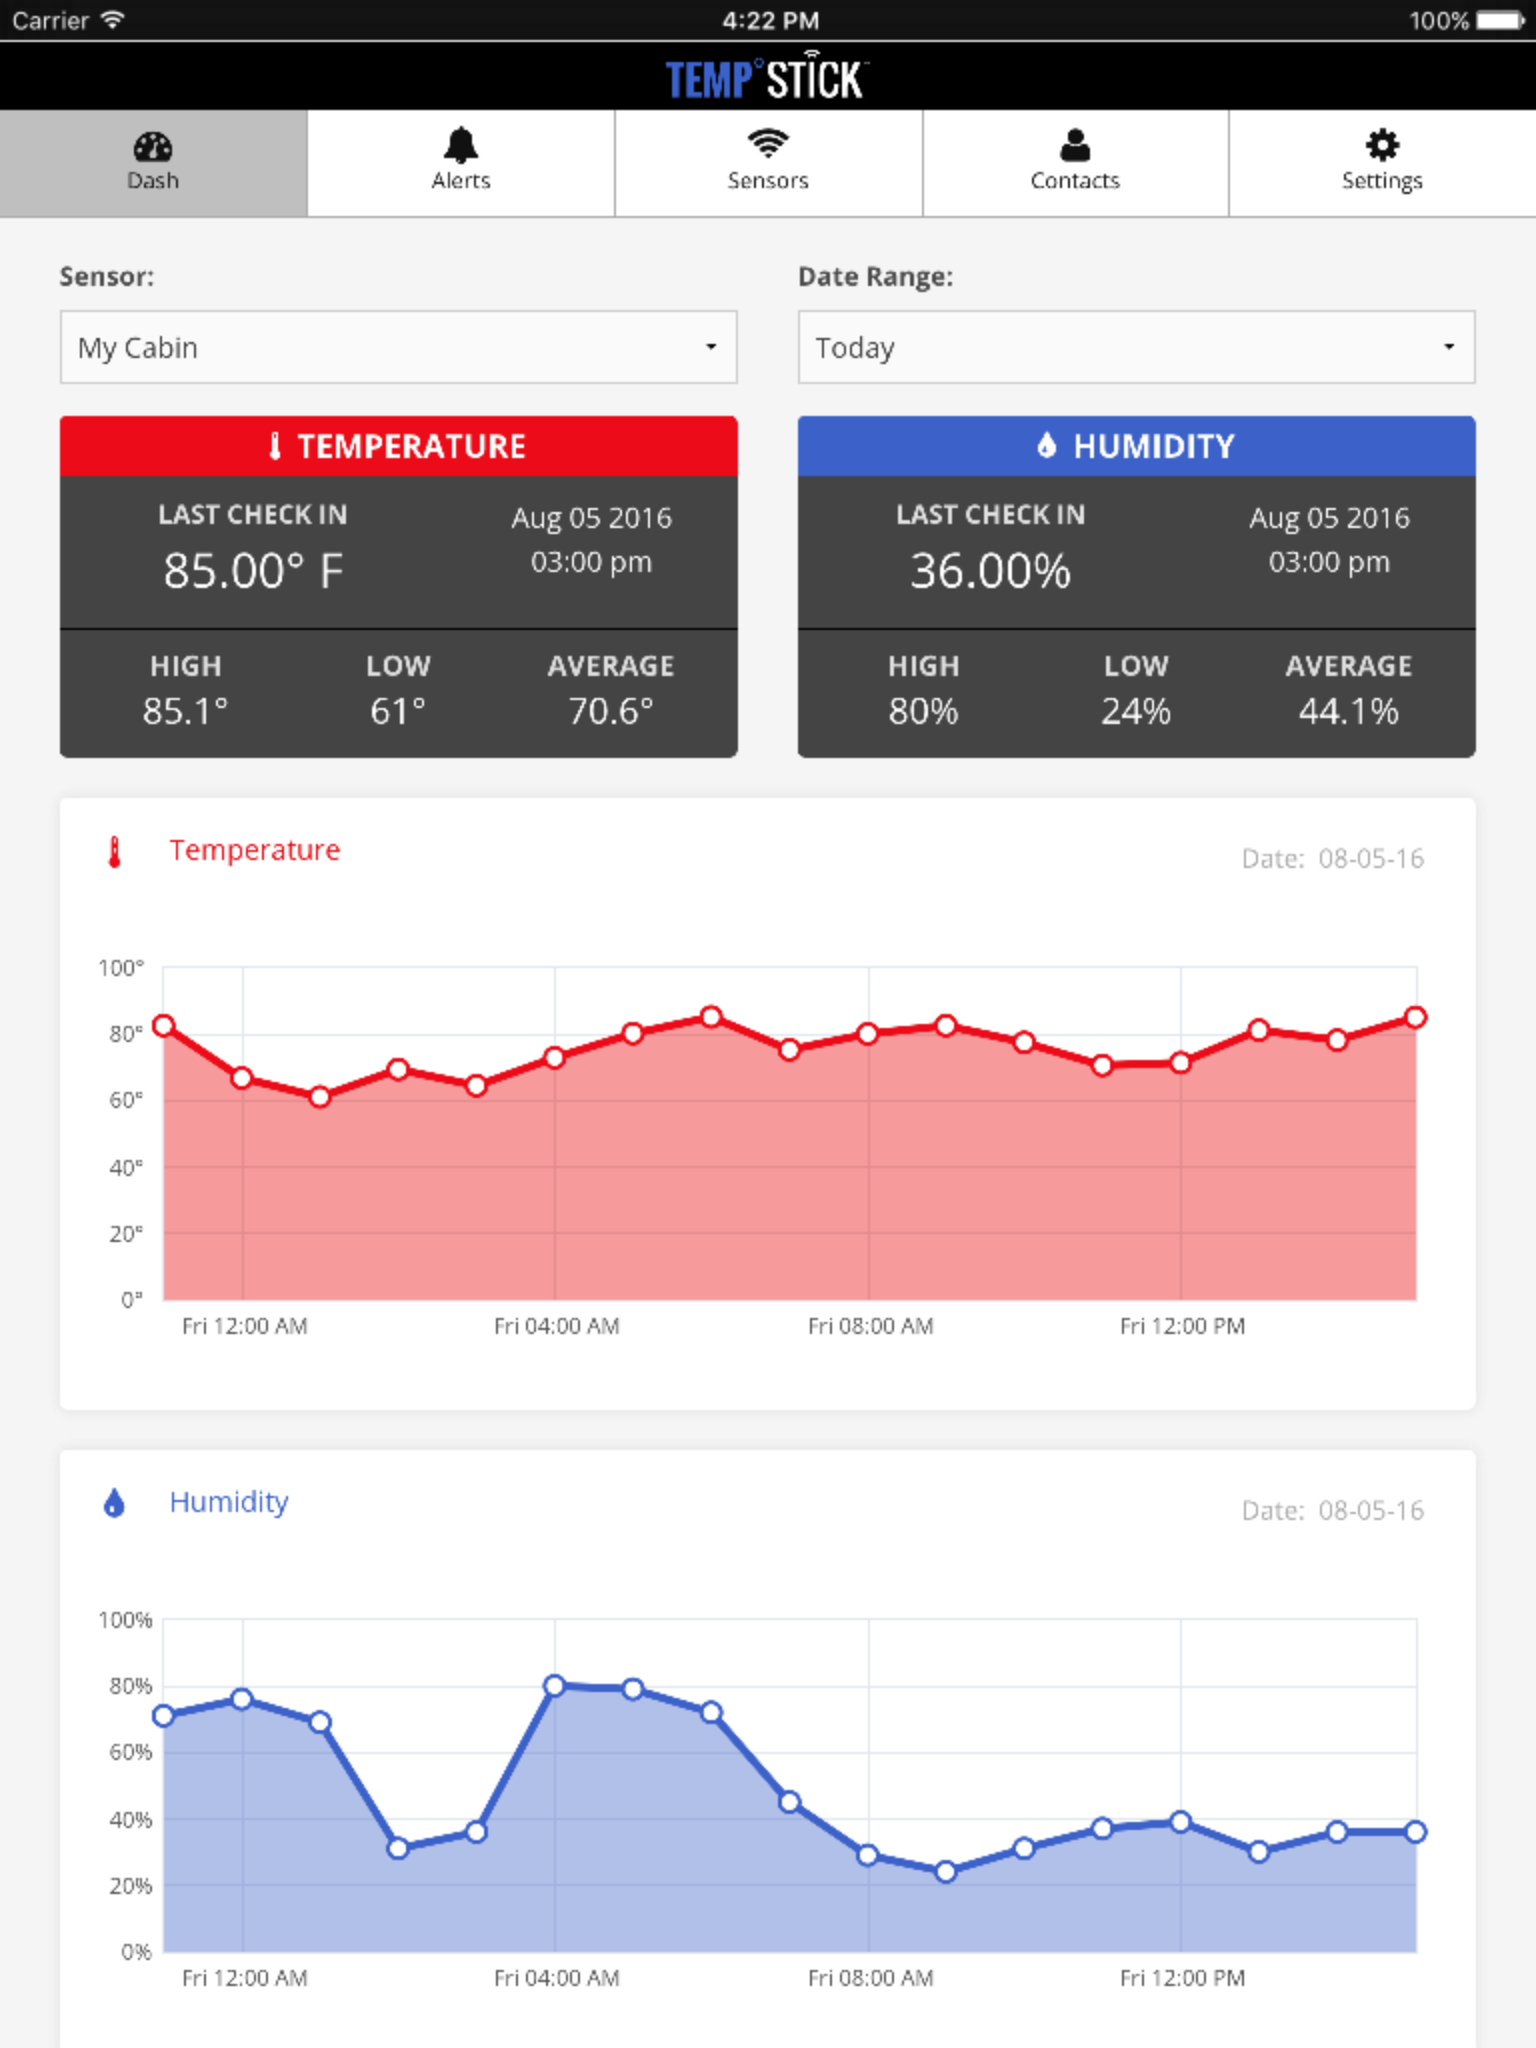
Task: Open the My Cabin sensor dropdown
Action: click(x=399, y=347)
